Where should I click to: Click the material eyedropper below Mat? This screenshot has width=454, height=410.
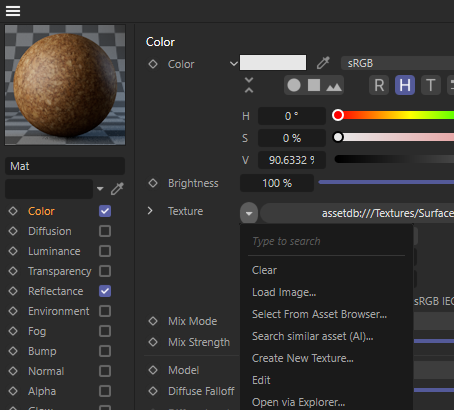[x=117, y=189]
